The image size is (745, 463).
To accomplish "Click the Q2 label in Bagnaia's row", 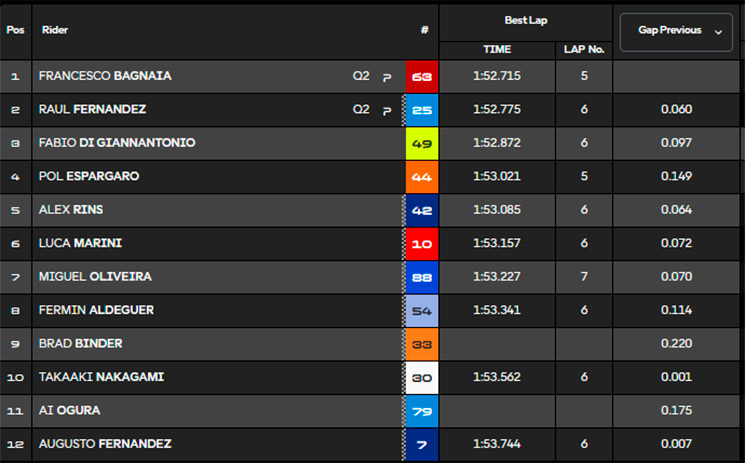I will (361, 76).
